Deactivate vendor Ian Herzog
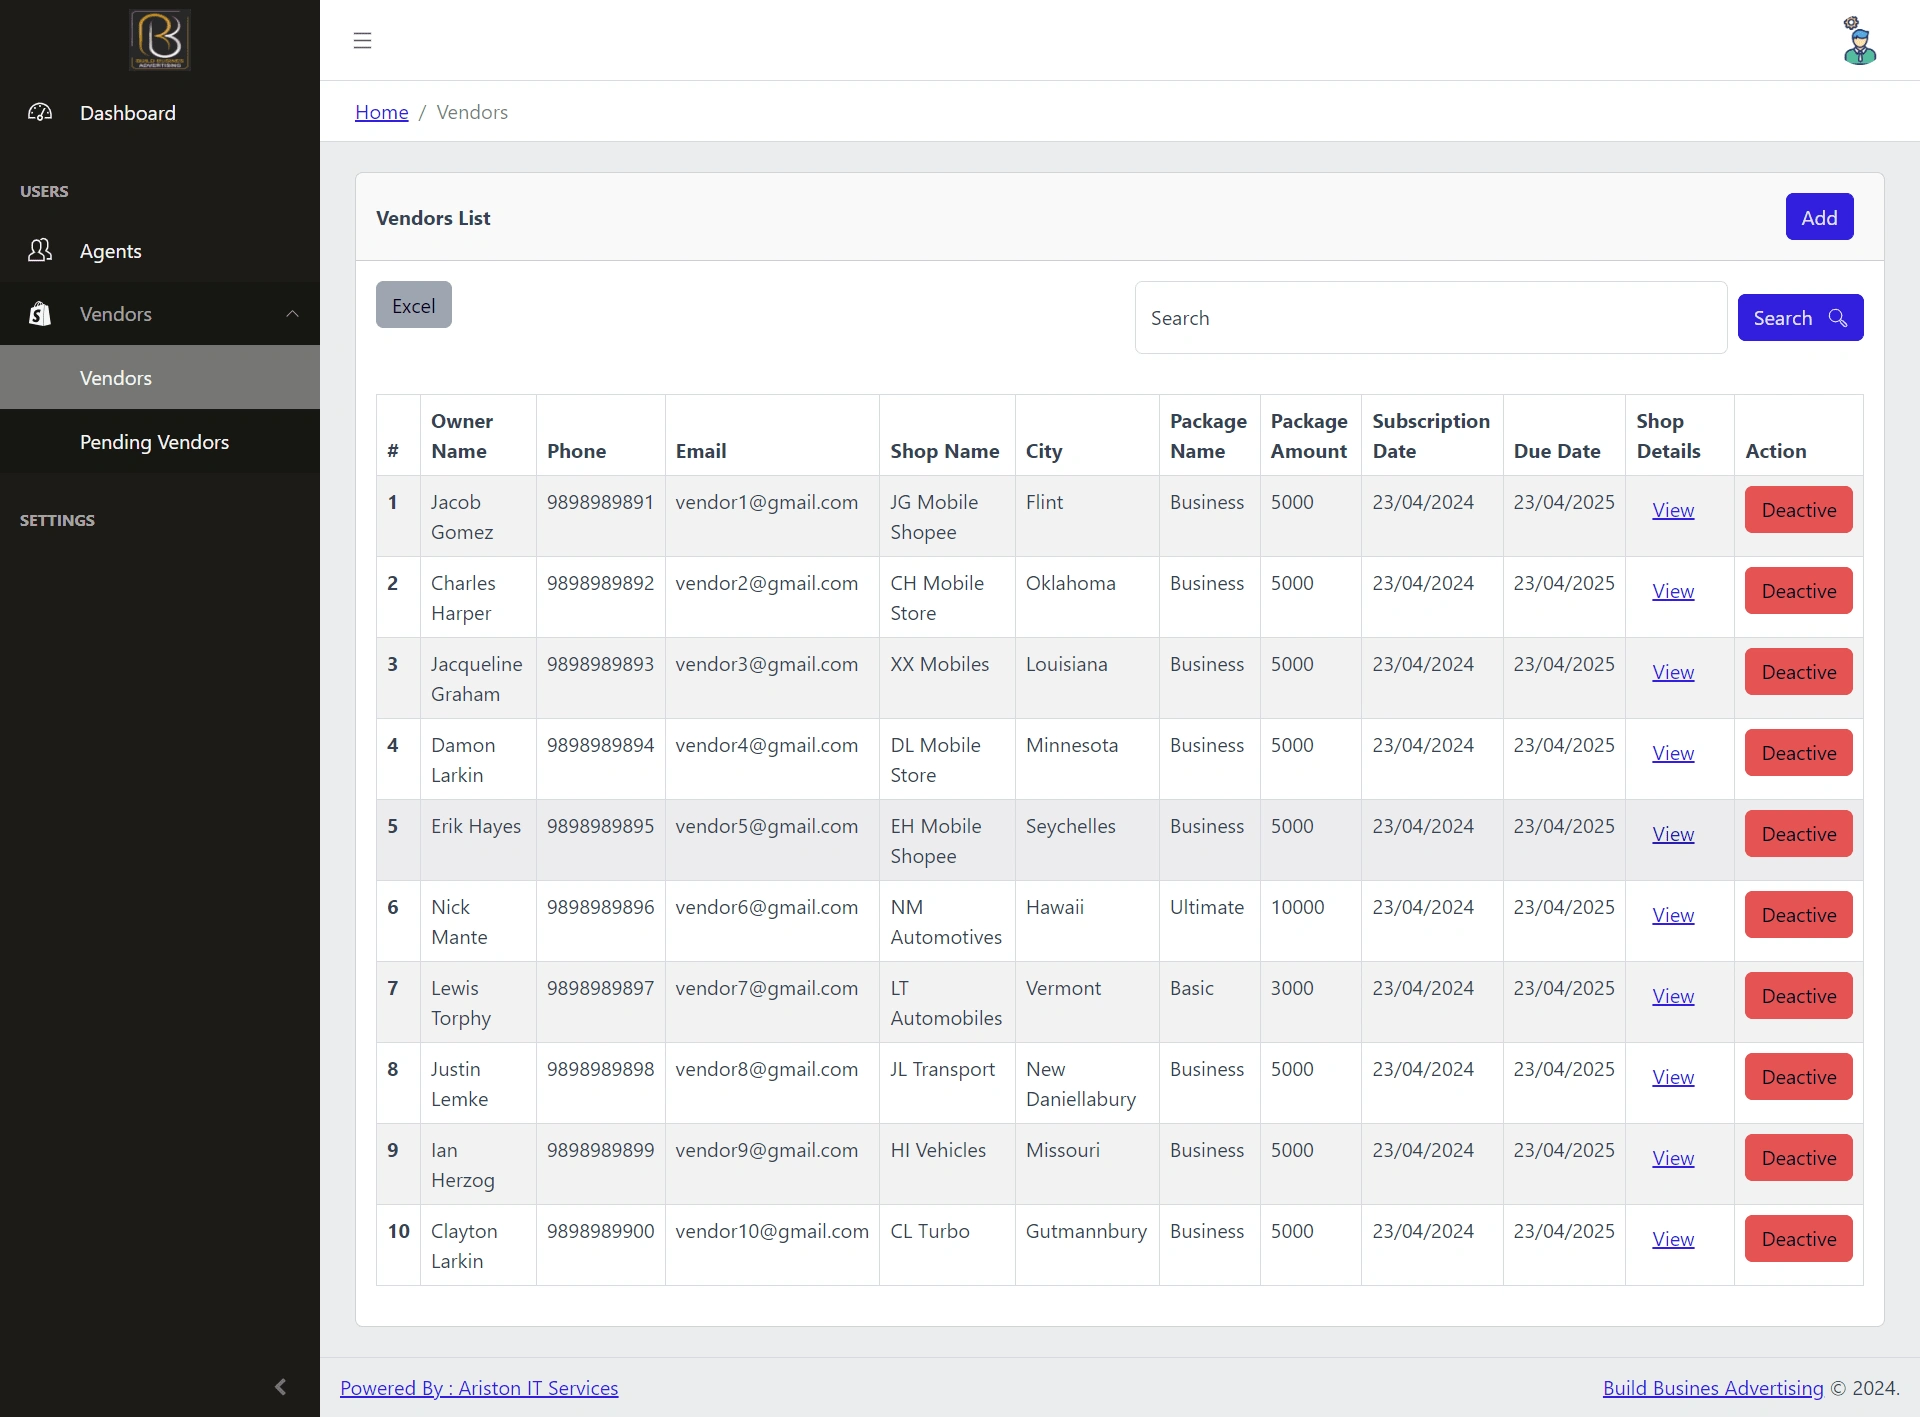 1798,1158
